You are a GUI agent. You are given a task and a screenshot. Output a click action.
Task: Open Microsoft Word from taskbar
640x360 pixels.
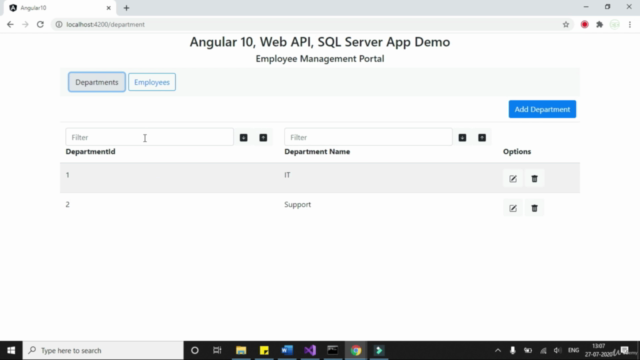pyautogui.click(x=287, y=350)
